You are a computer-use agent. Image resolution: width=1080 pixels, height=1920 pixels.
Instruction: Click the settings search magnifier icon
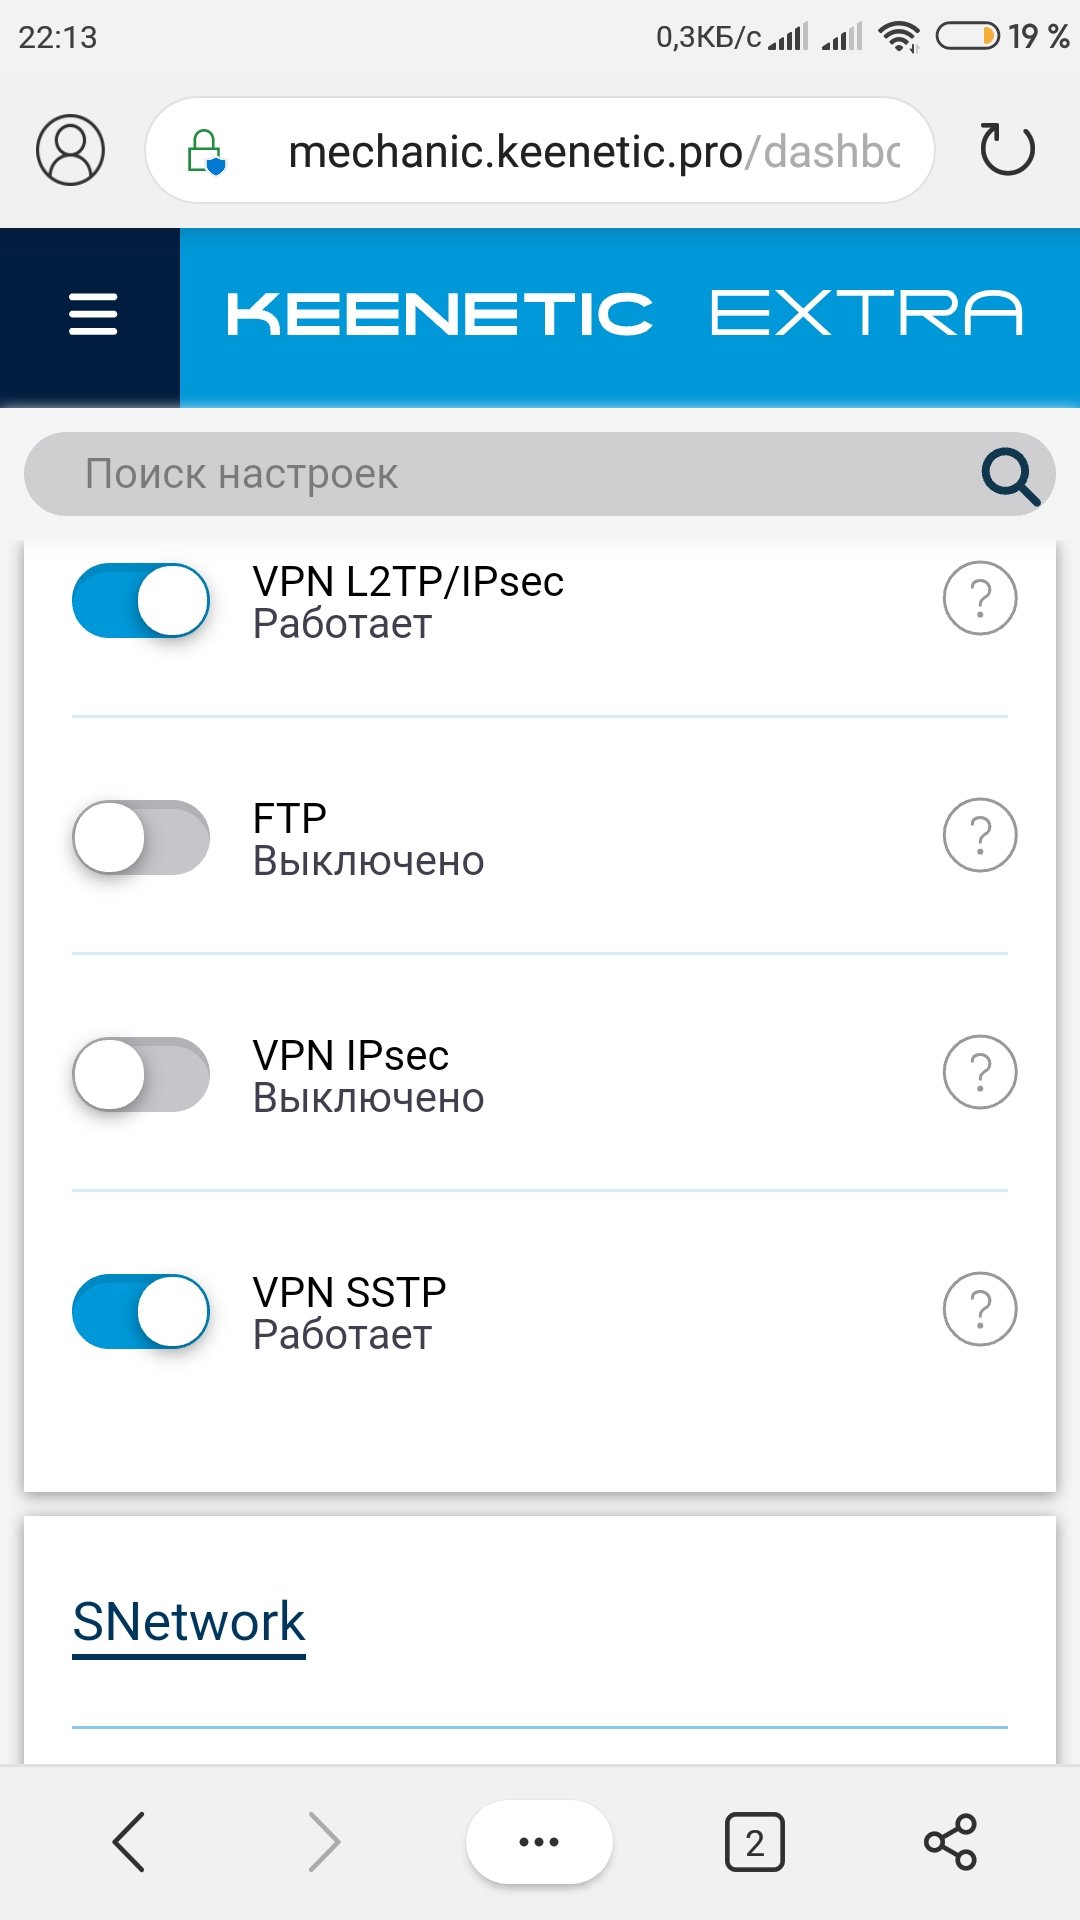pos(1009,475)
